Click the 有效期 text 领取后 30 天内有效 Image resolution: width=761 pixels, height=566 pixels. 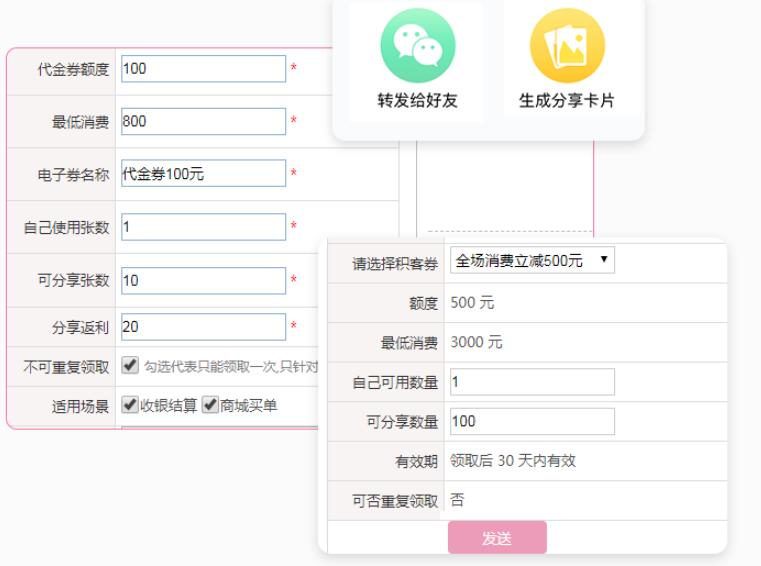tap(513, 461)
